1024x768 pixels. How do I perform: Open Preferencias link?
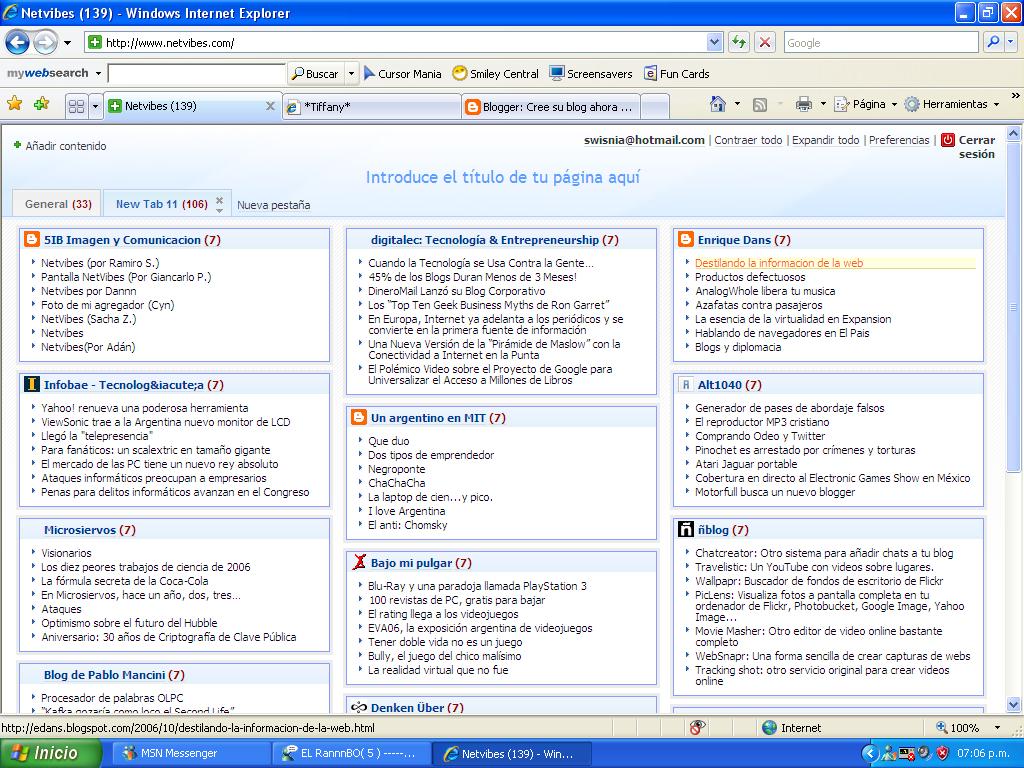899,140
